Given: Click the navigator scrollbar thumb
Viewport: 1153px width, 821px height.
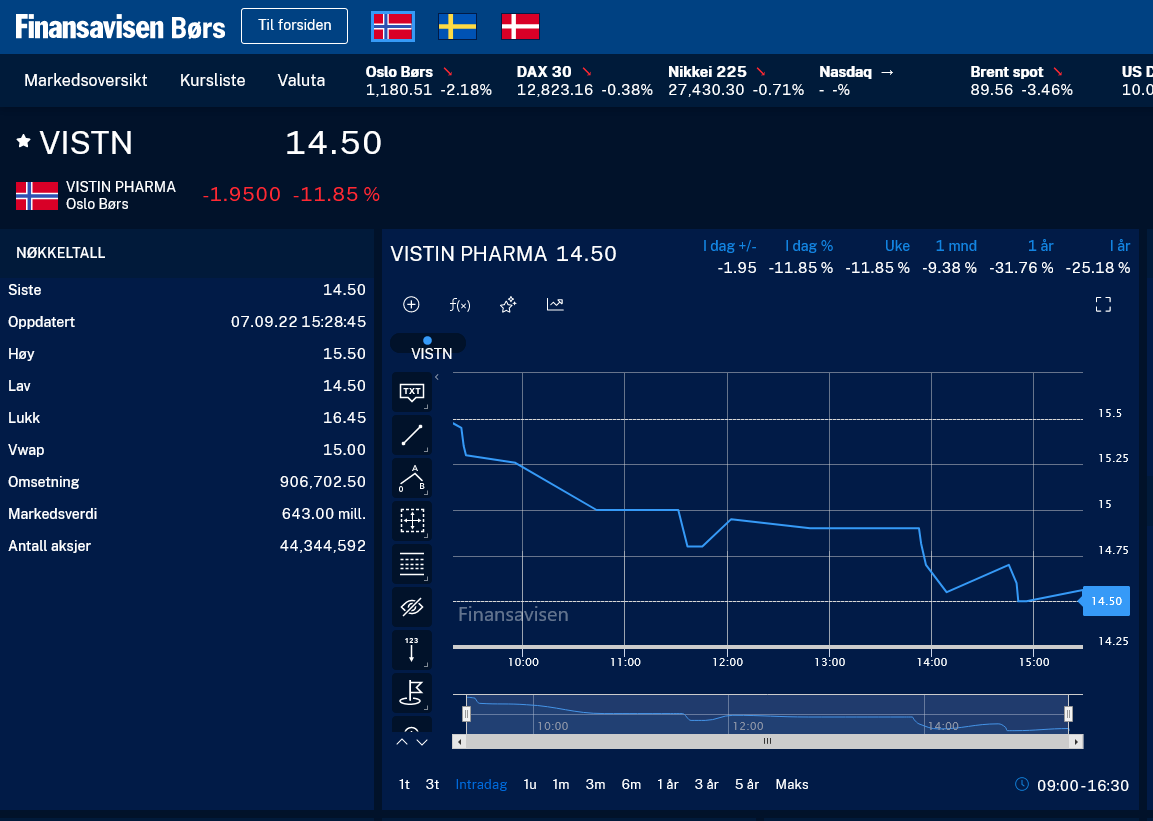Looking at the screenshot, I should 768,742.
